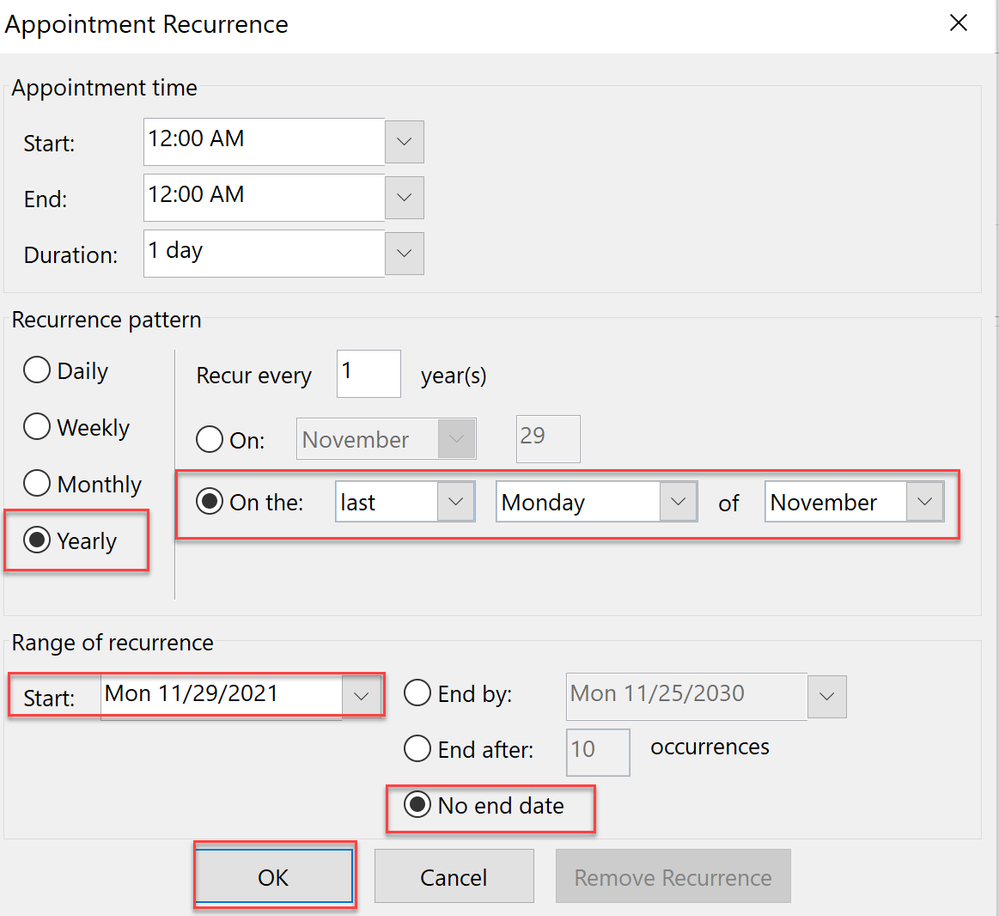
Task: Select the 'No end date' option
Action: click(418, 805)
